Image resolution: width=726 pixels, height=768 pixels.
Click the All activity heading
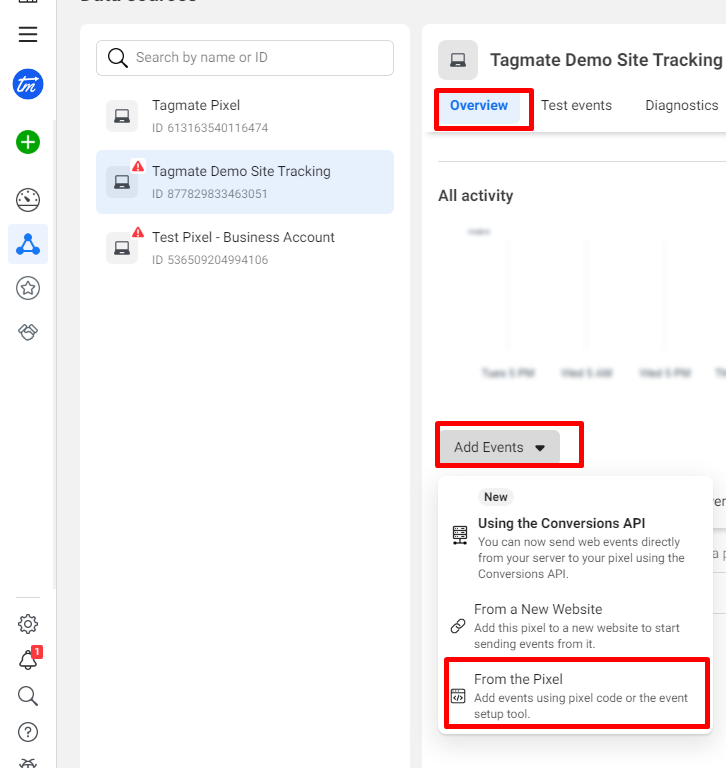[476, 196]
